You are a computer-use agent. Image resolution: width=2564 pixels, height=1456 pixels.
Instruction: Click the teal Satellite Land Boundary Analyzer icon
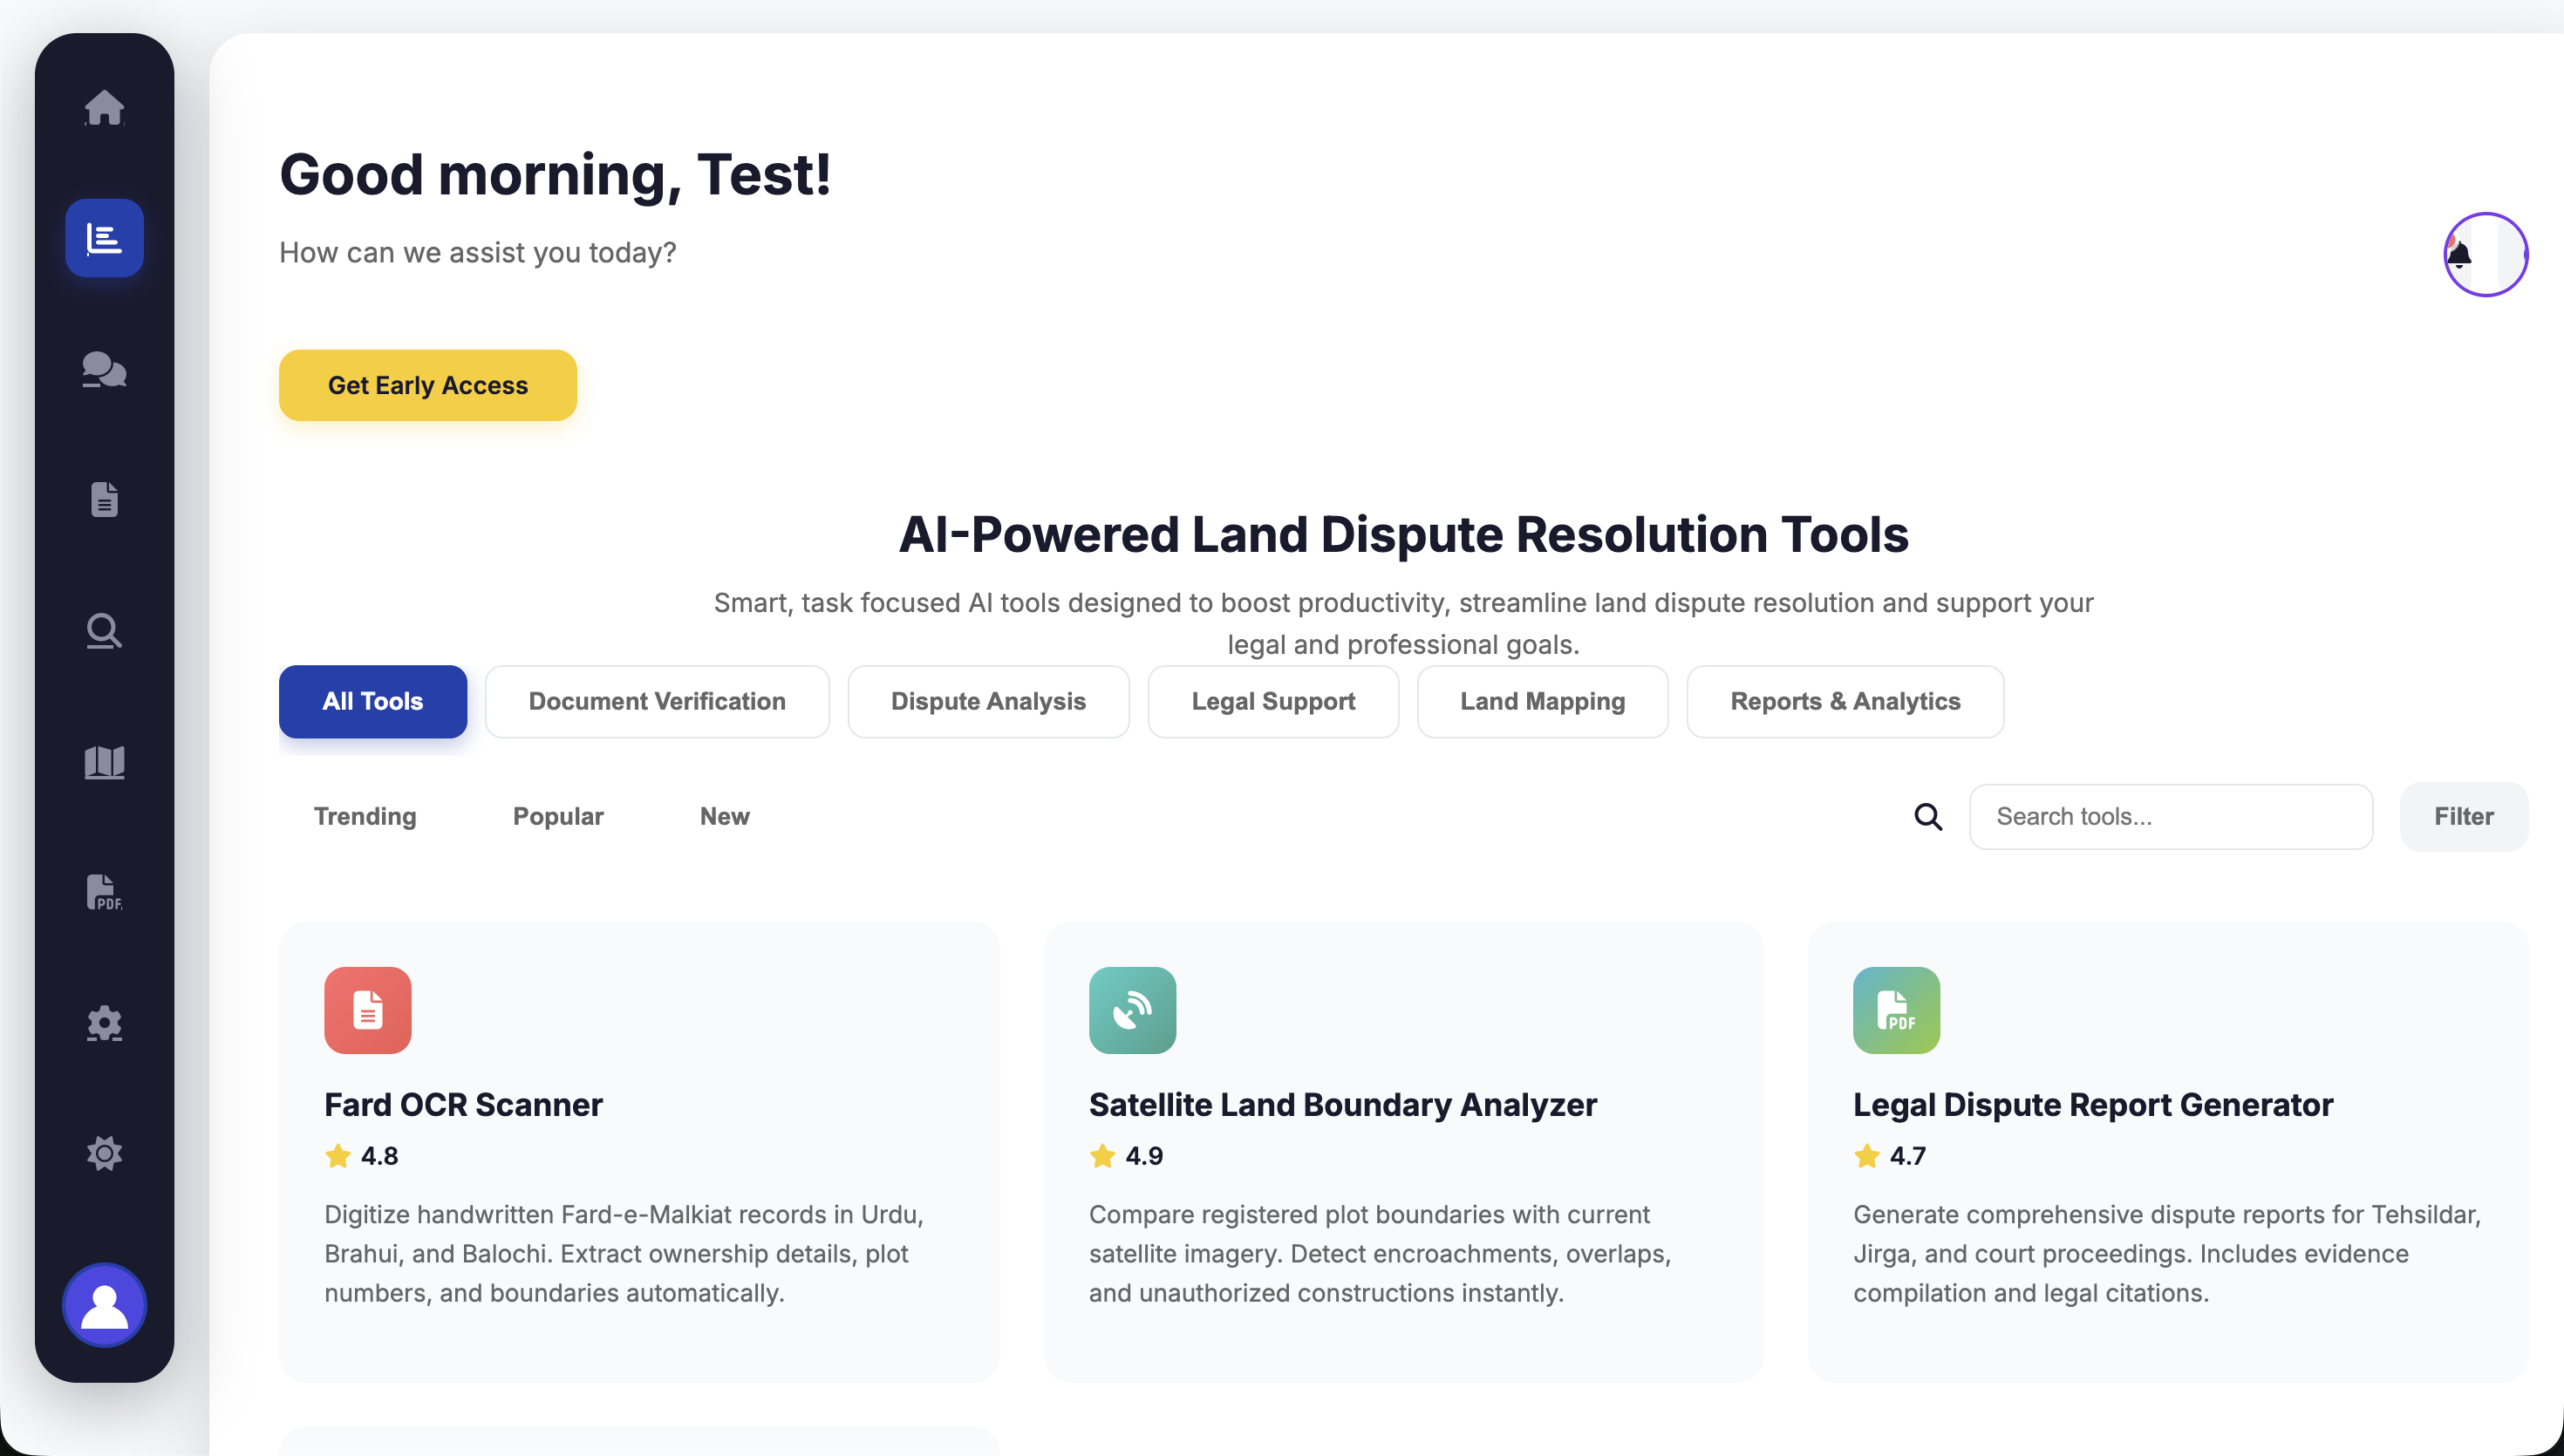coord(1132,1010)
